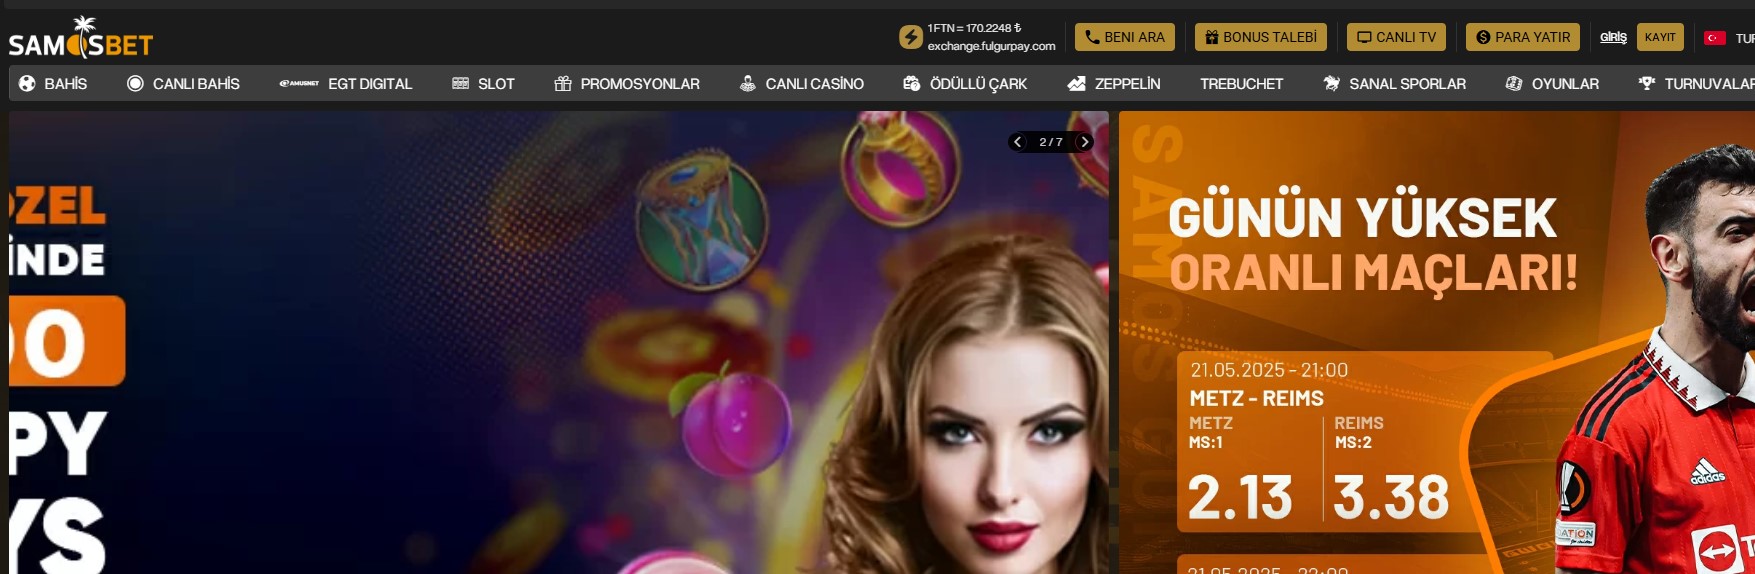This screenshot has width=1755, height=574.
Task: Open Sanal Sporlar virtual sports
Action: click(1394, 84)
